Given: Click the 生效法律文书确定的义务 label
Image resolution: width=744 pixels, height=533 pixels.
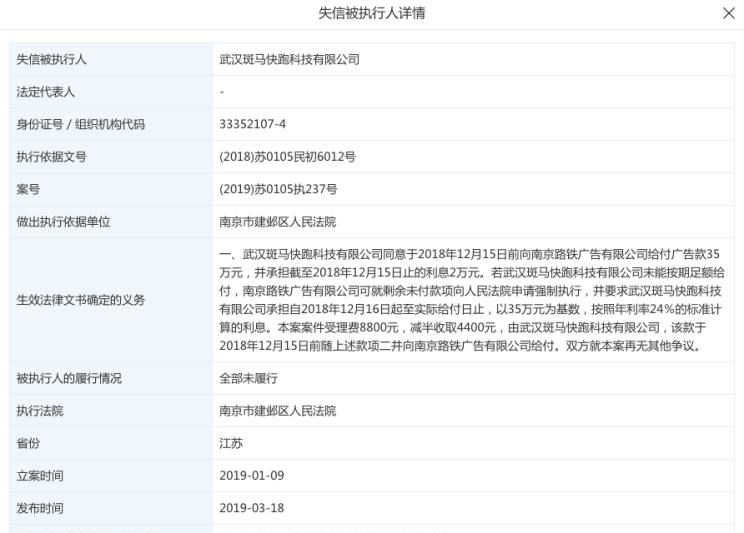Looking at the screenshot, I should [x=81, y=300].
